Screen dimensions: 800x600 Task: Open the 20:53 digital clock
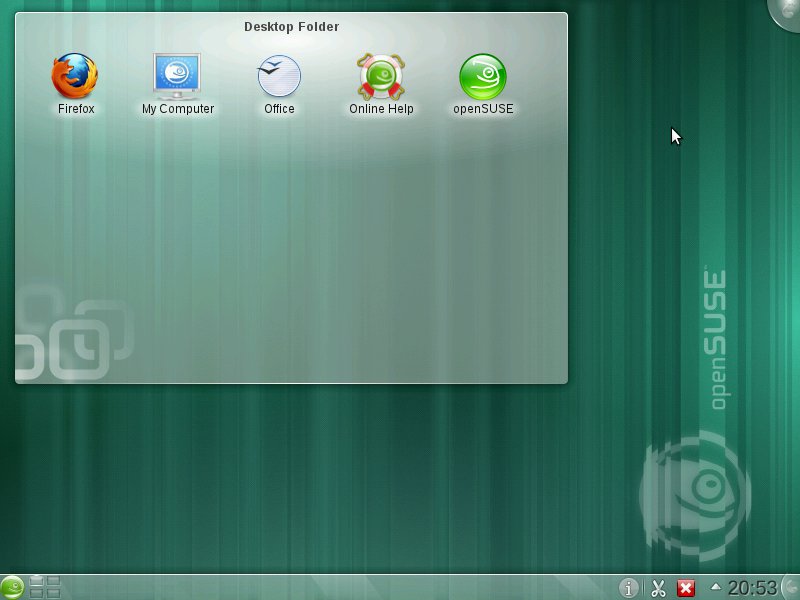click(x=752, y=588)
